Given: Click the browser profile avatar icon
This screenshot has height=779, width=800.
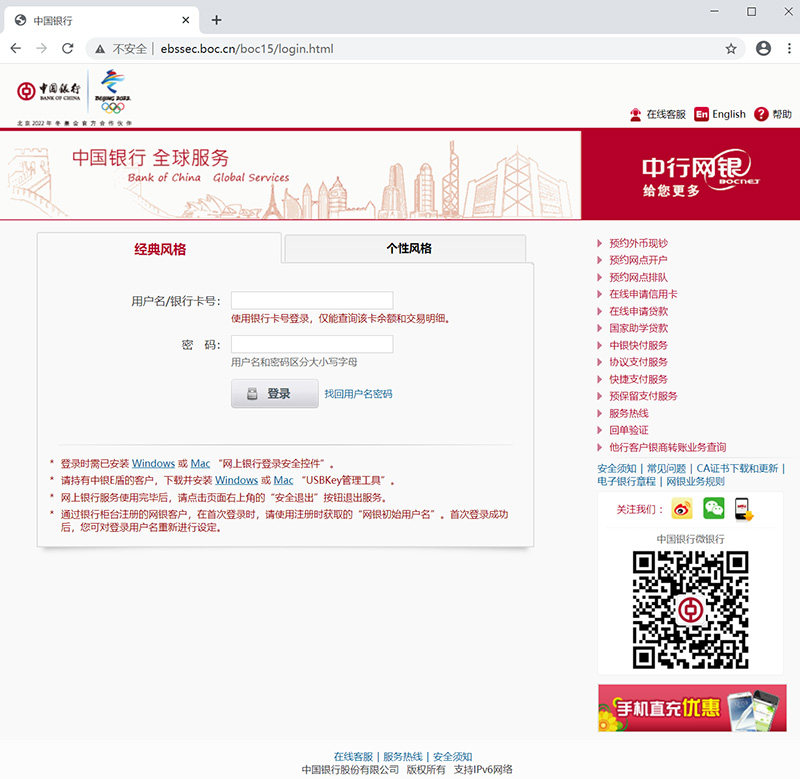Looking at the screenshot, I should click(762, 48).
